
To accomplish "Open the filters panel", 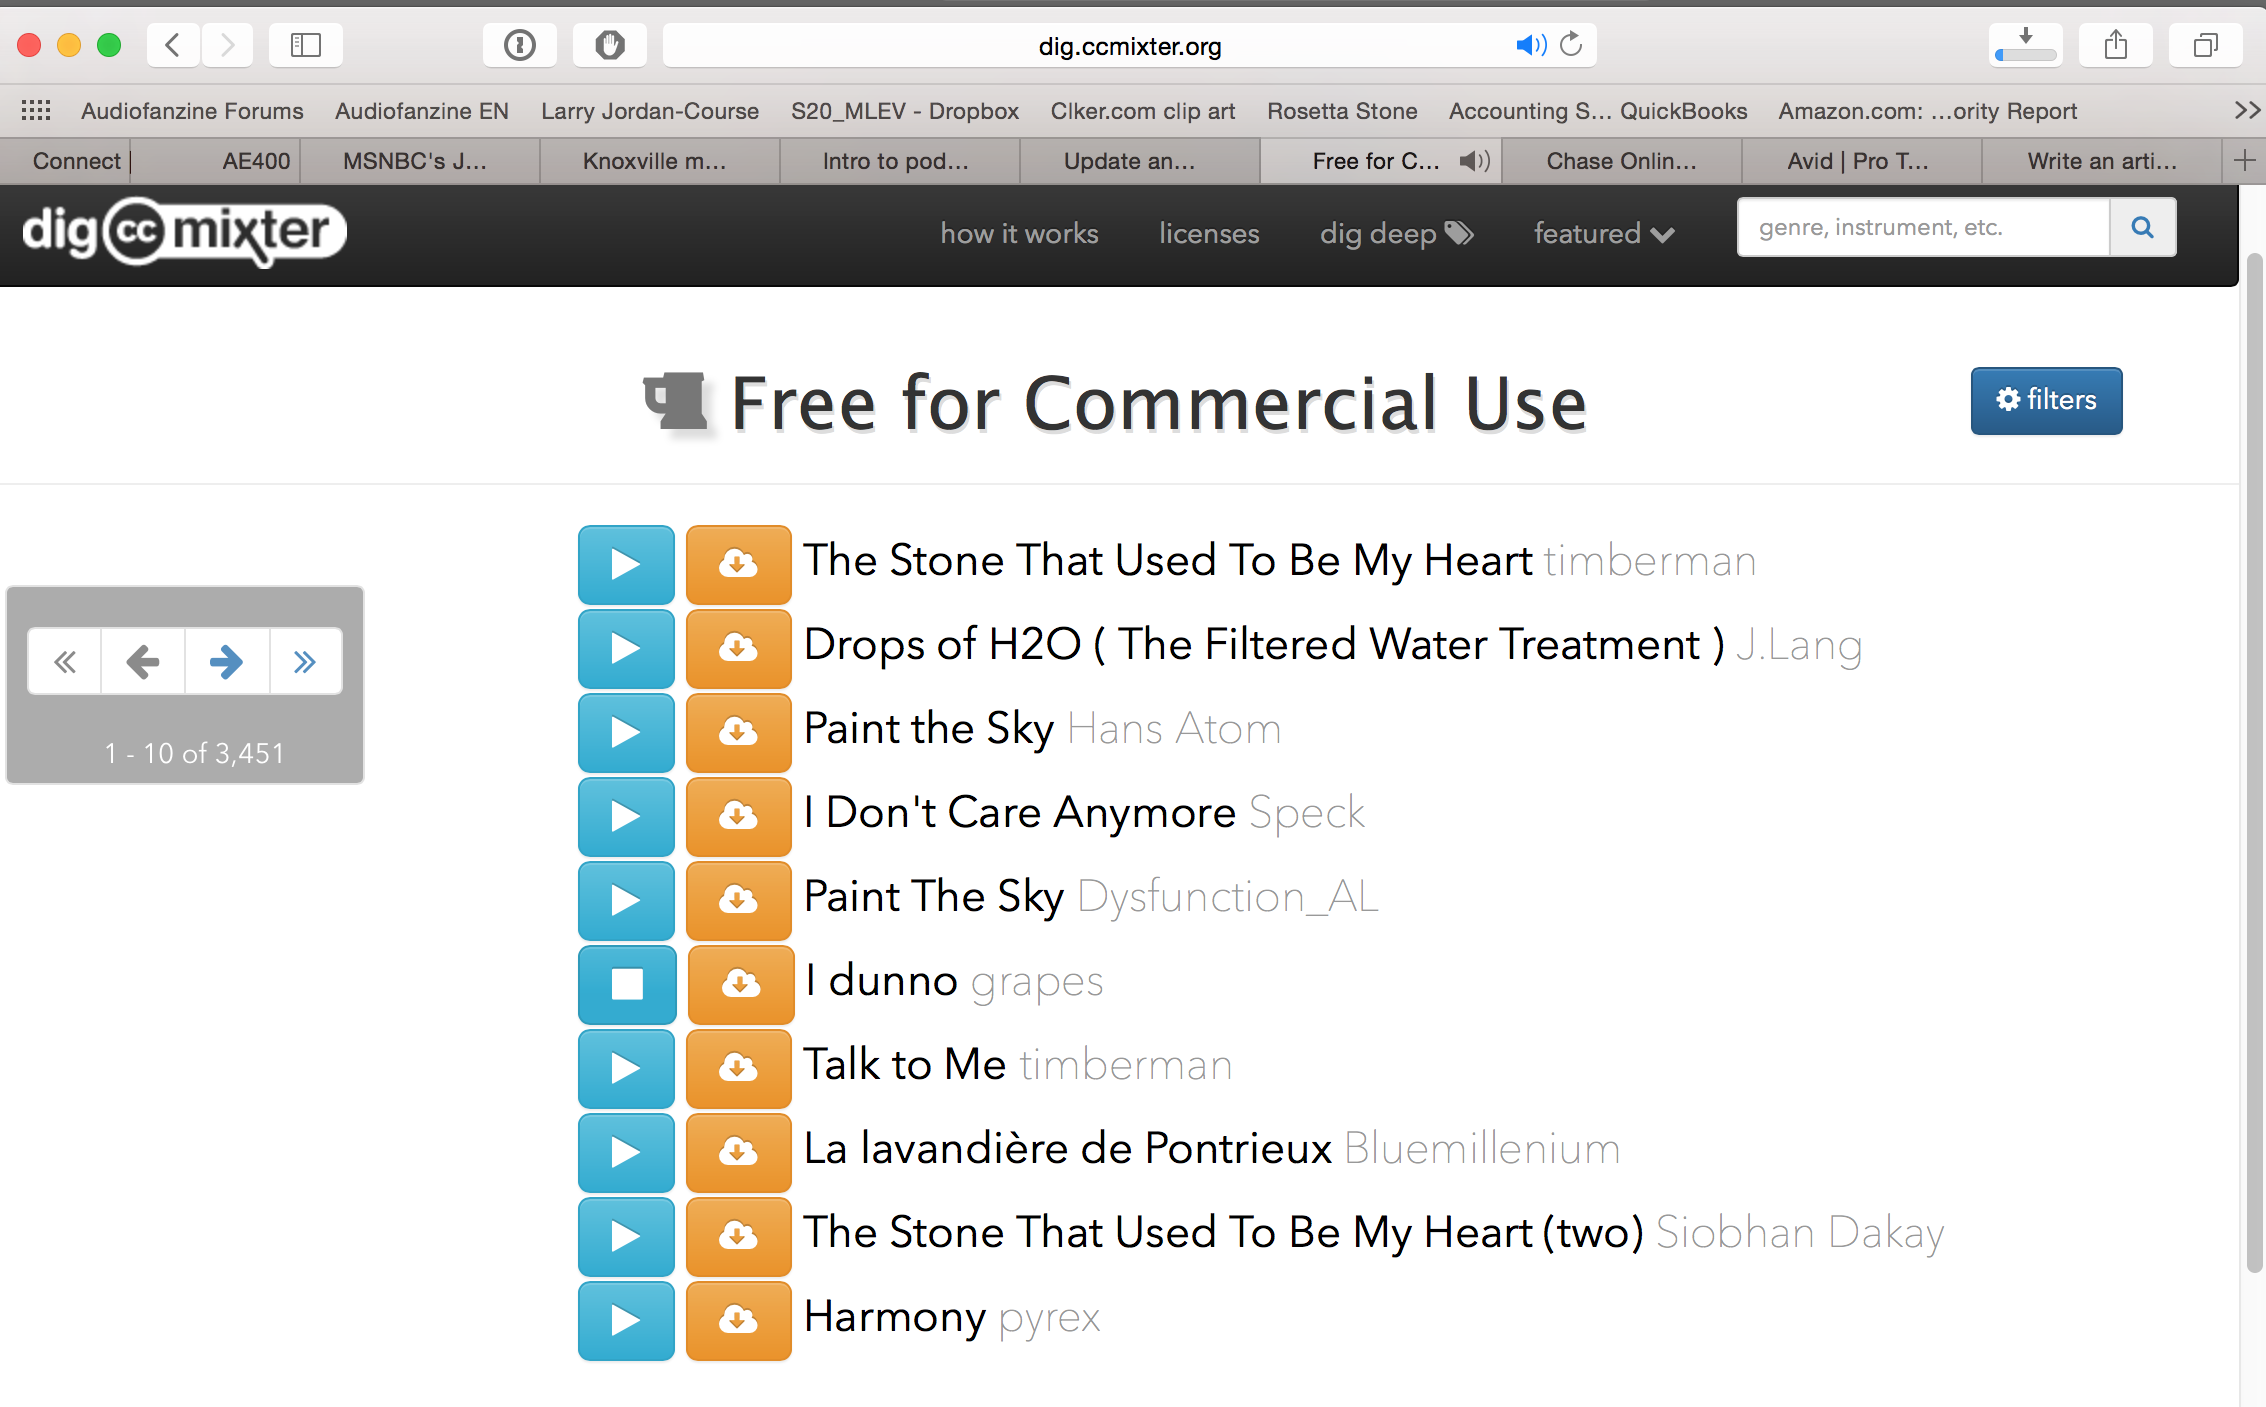I will (2046, 400).
